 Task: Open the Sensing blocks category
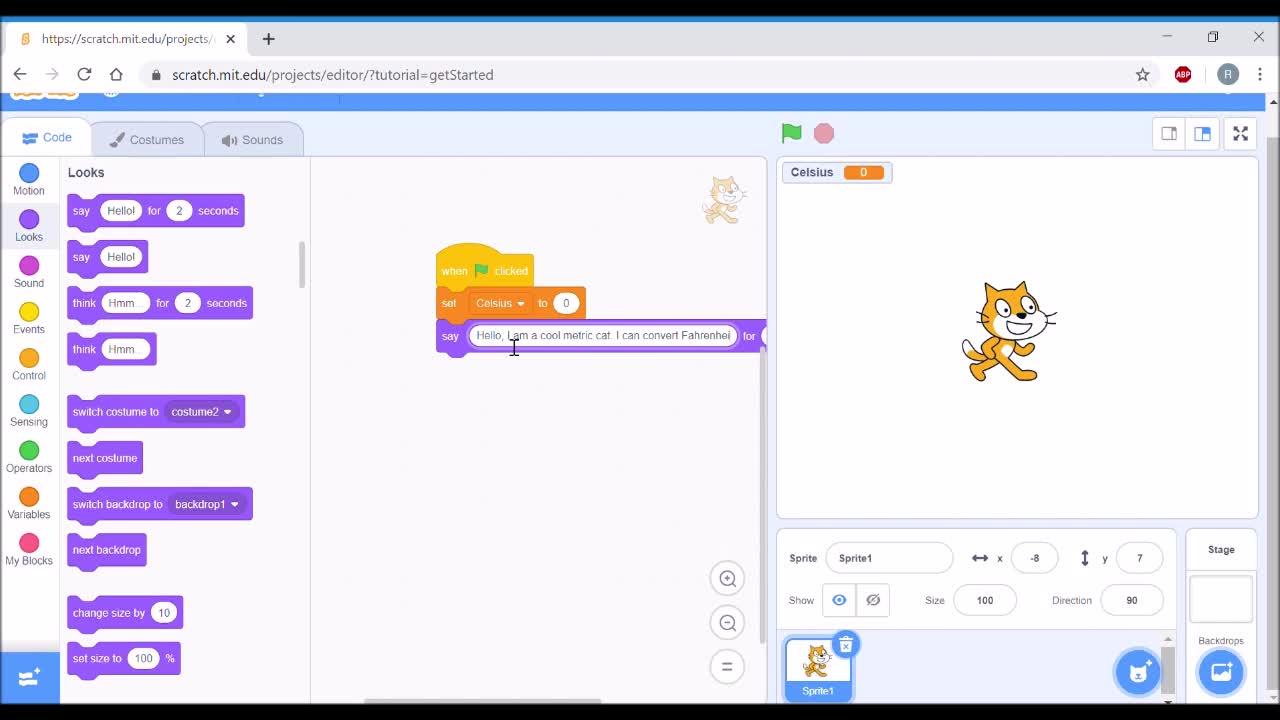tap(29, 410)
